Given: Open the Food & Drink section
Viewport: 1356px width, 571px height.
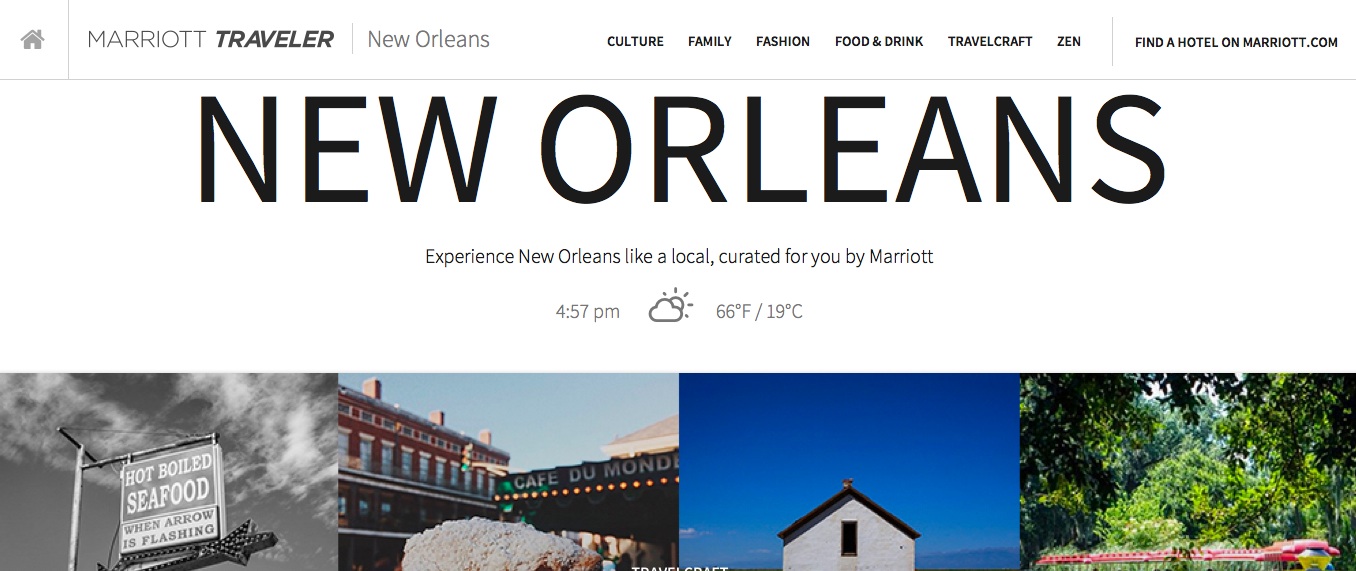Looking at the screenshot, I should 879,42.
